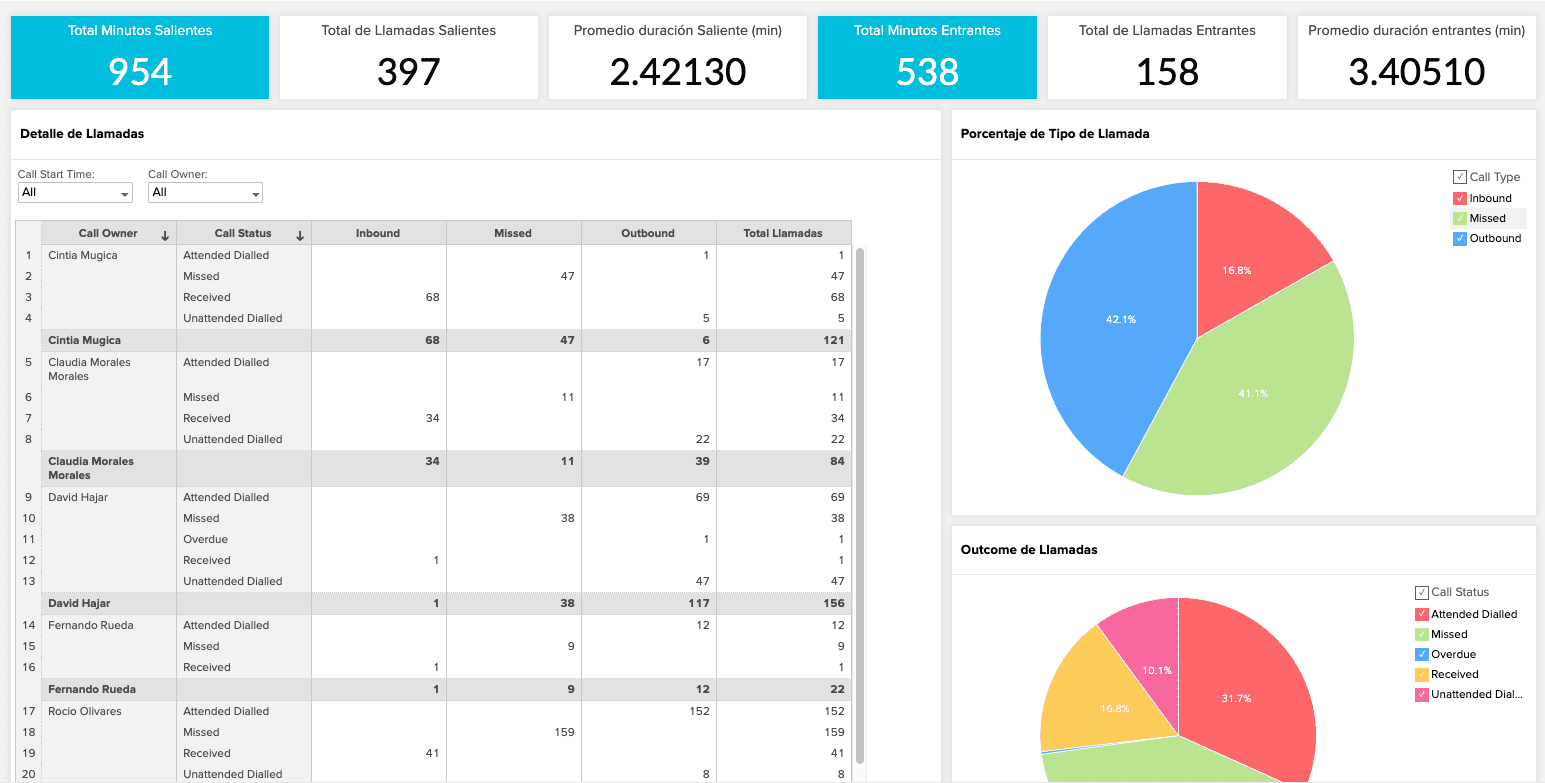Click the Missed column header

point(513,233)
